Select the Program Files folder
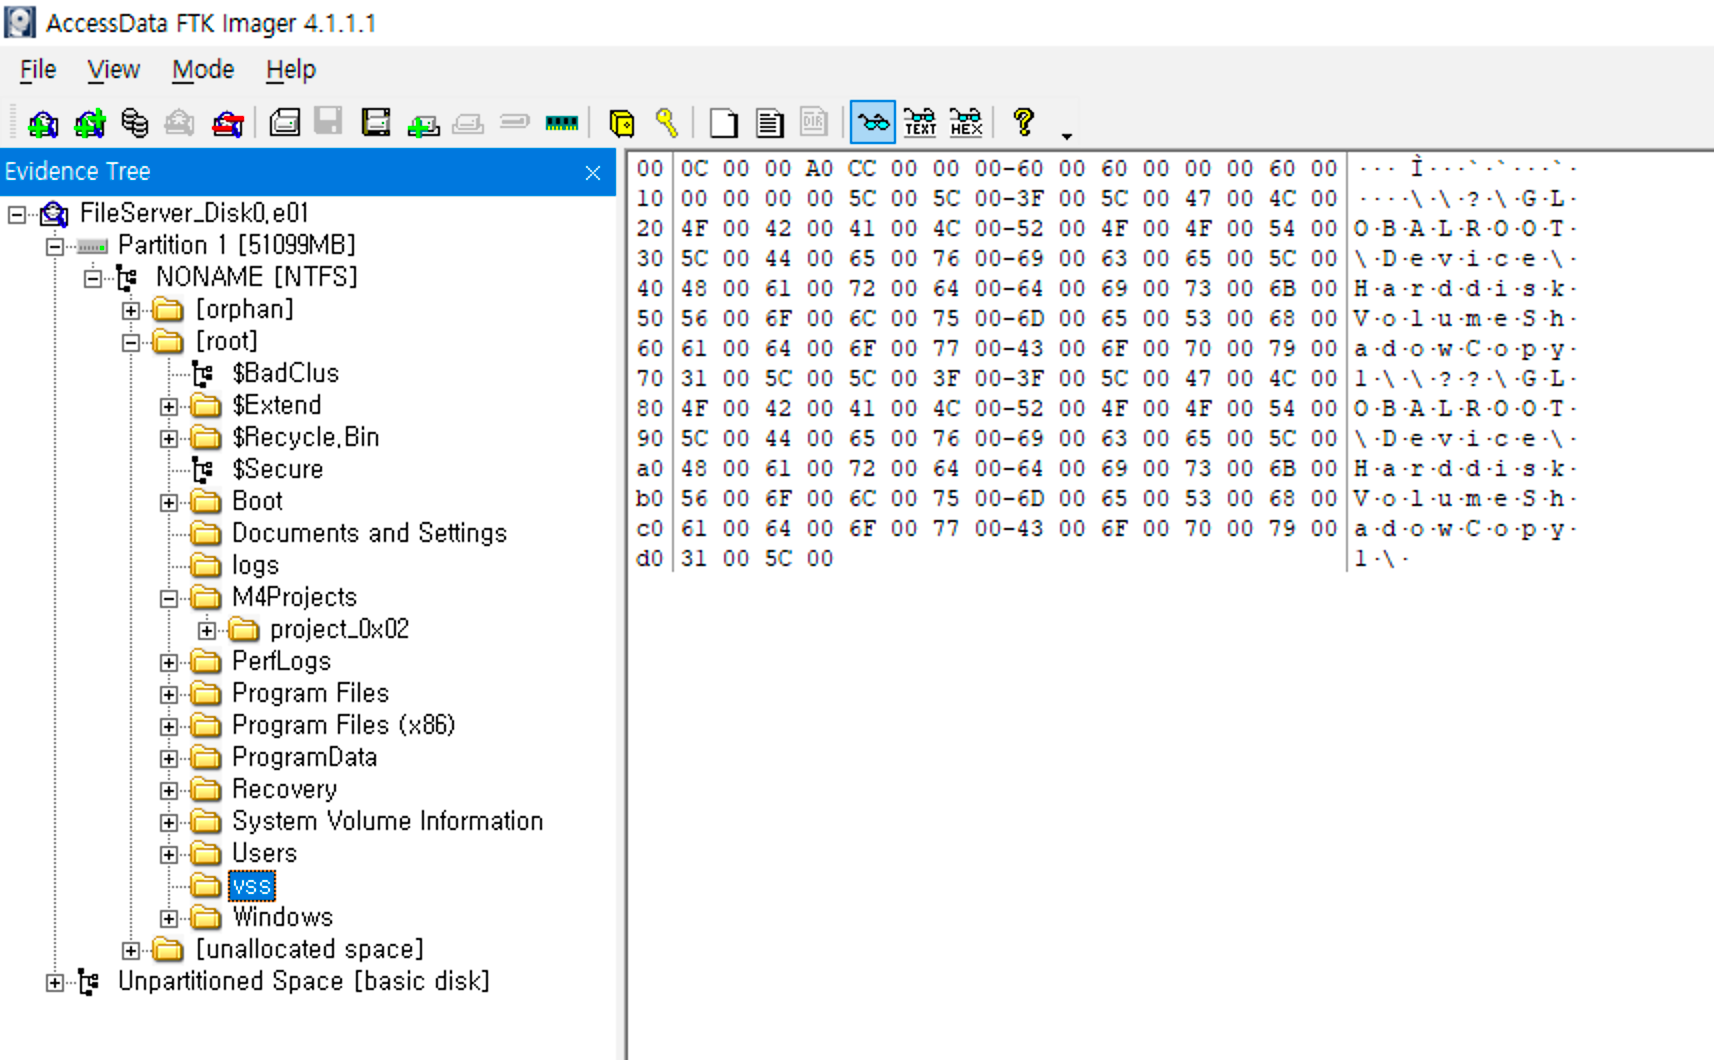The height and width of the screenshot is (1060, 1714). tap(310, 693)
